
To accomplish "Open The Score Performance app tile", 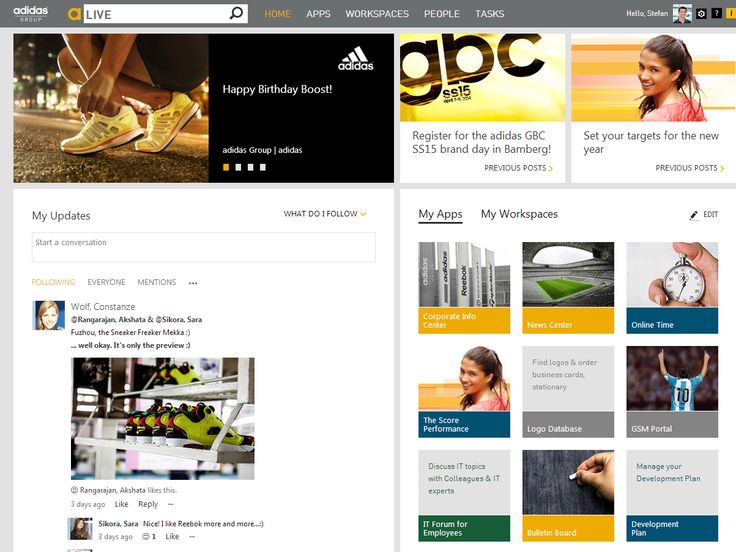I will [464, 392].
